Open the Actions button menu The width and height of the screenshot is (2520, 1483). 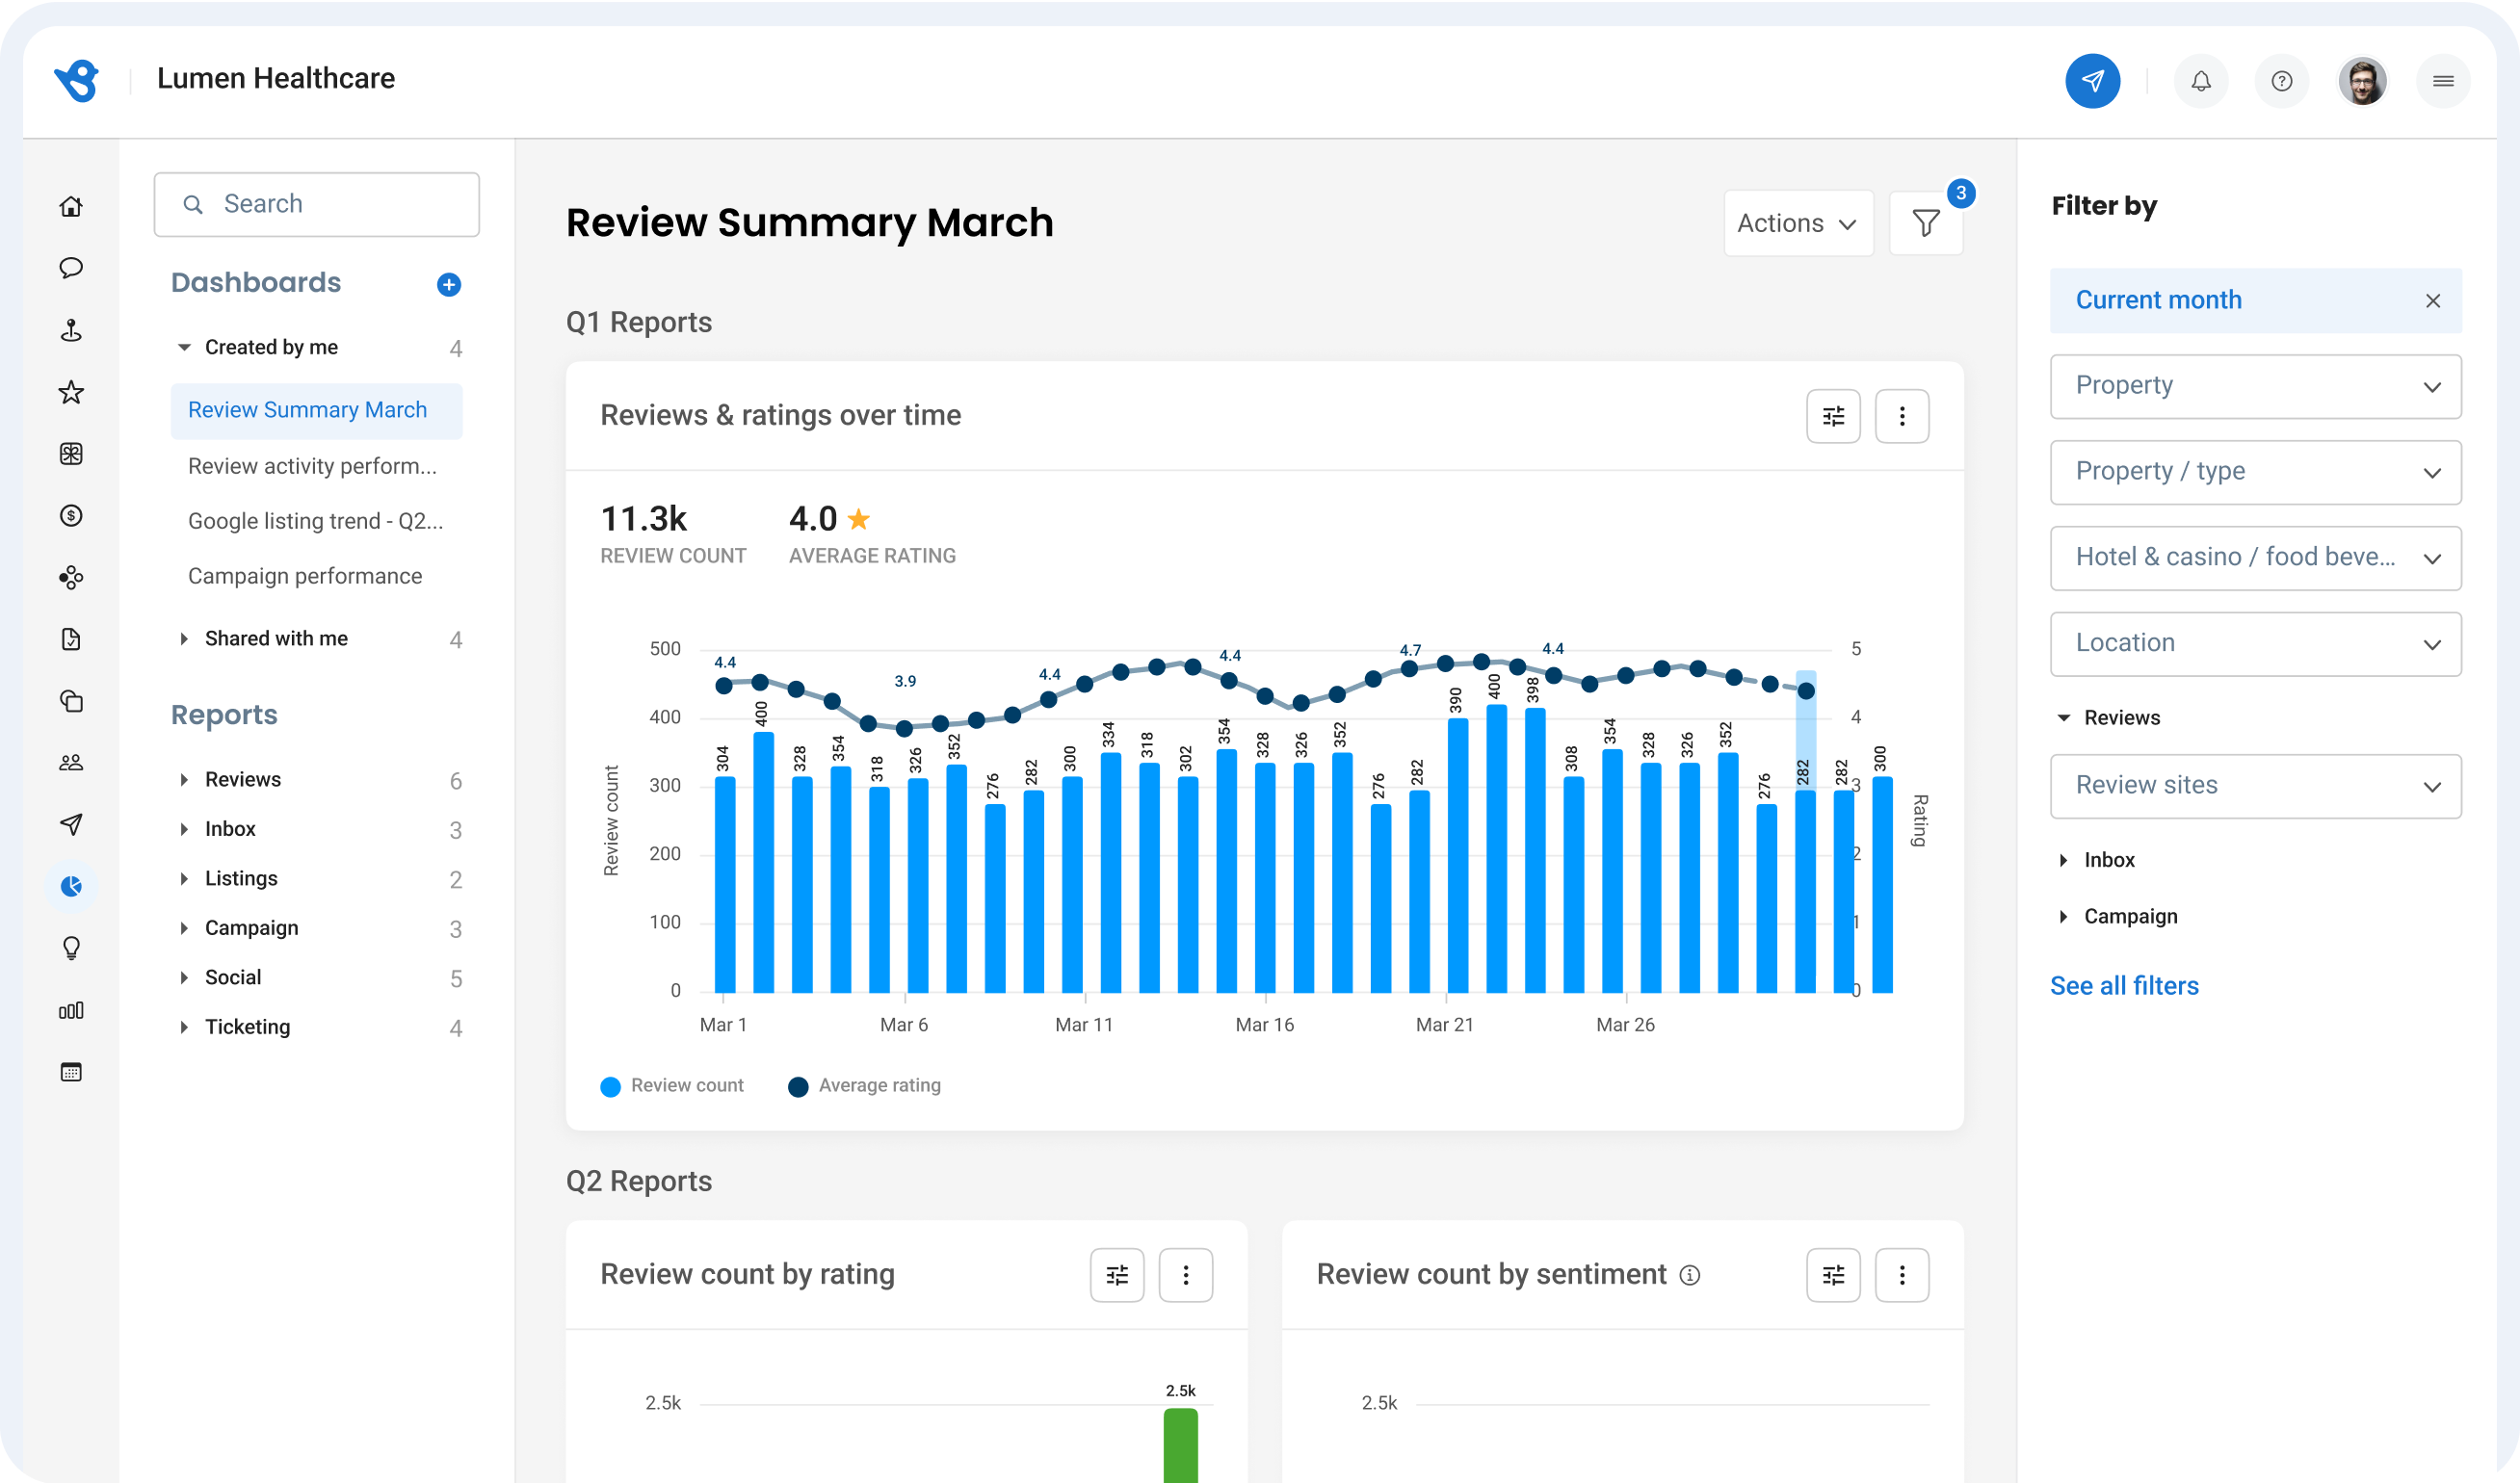(1797, 222)
